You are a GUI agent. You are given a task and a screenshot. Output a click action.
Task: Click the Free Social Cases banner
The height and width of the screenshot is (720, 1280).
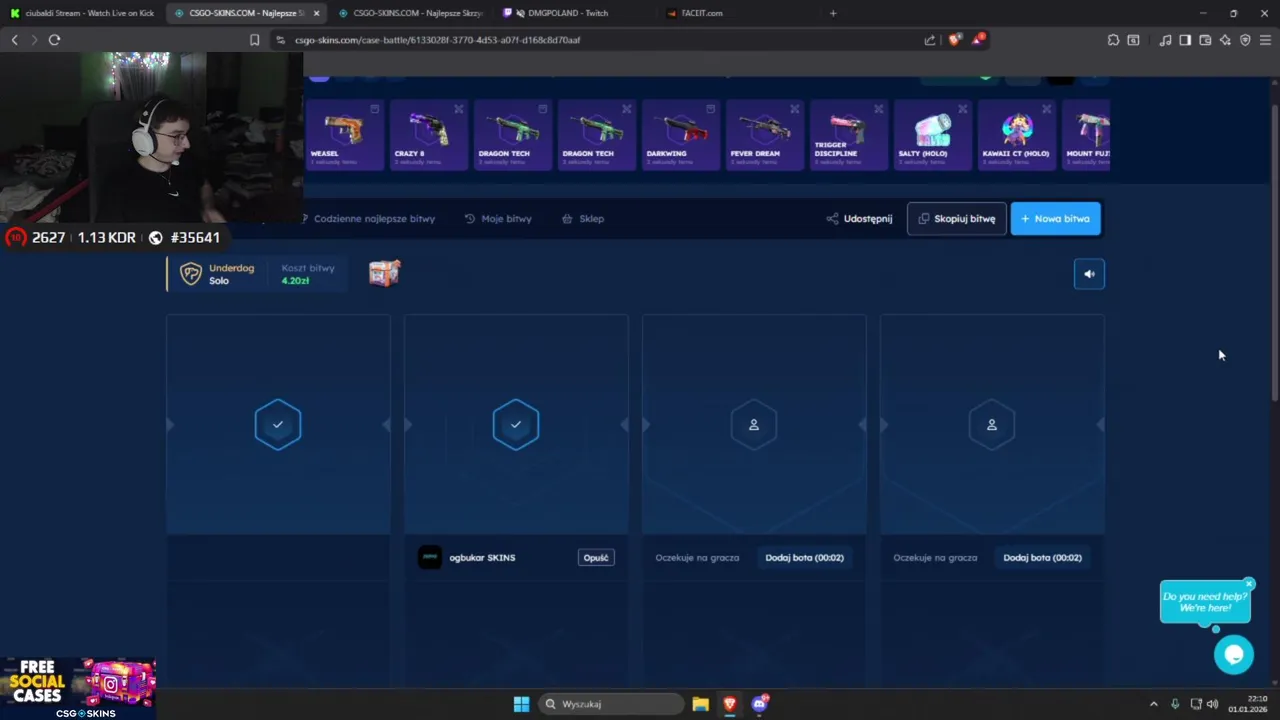coord(78,688)
